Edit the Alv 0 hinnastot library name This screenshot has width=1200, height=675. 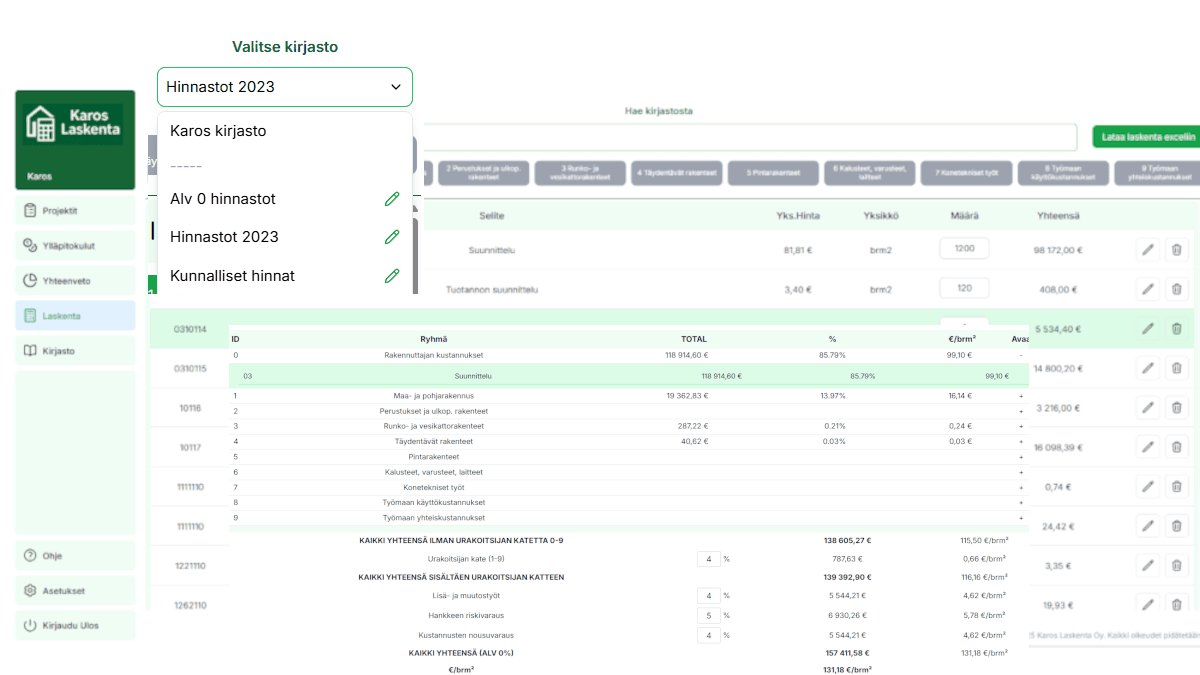point(392,199)
